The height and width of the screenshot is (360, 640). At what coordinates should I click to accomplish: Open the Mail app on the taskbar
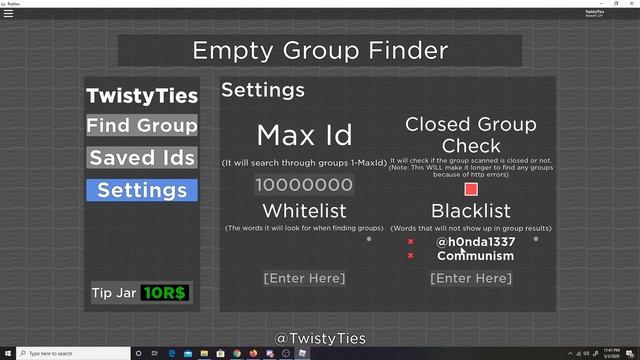pyautogui.click(x=188, y=353)
